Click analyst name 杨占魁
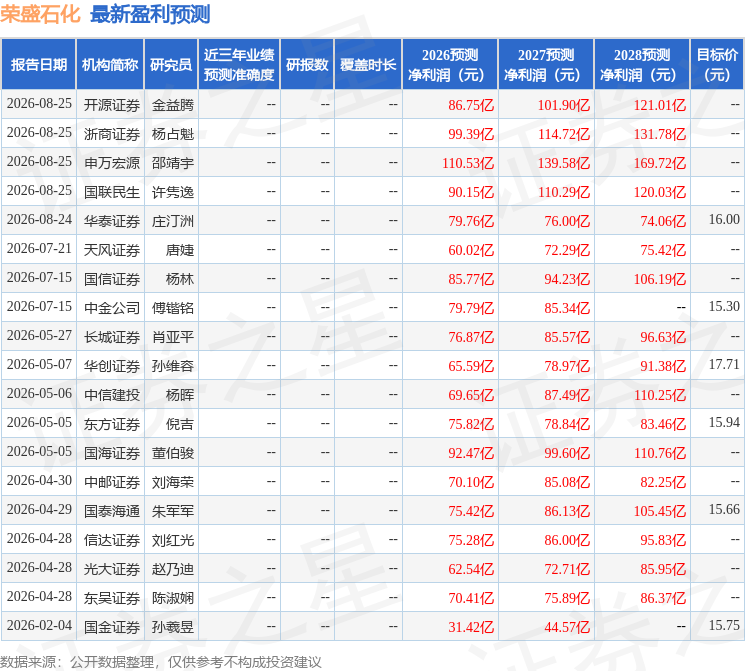The width and height of the screenshot is (745, 671). tap(172, 134)
